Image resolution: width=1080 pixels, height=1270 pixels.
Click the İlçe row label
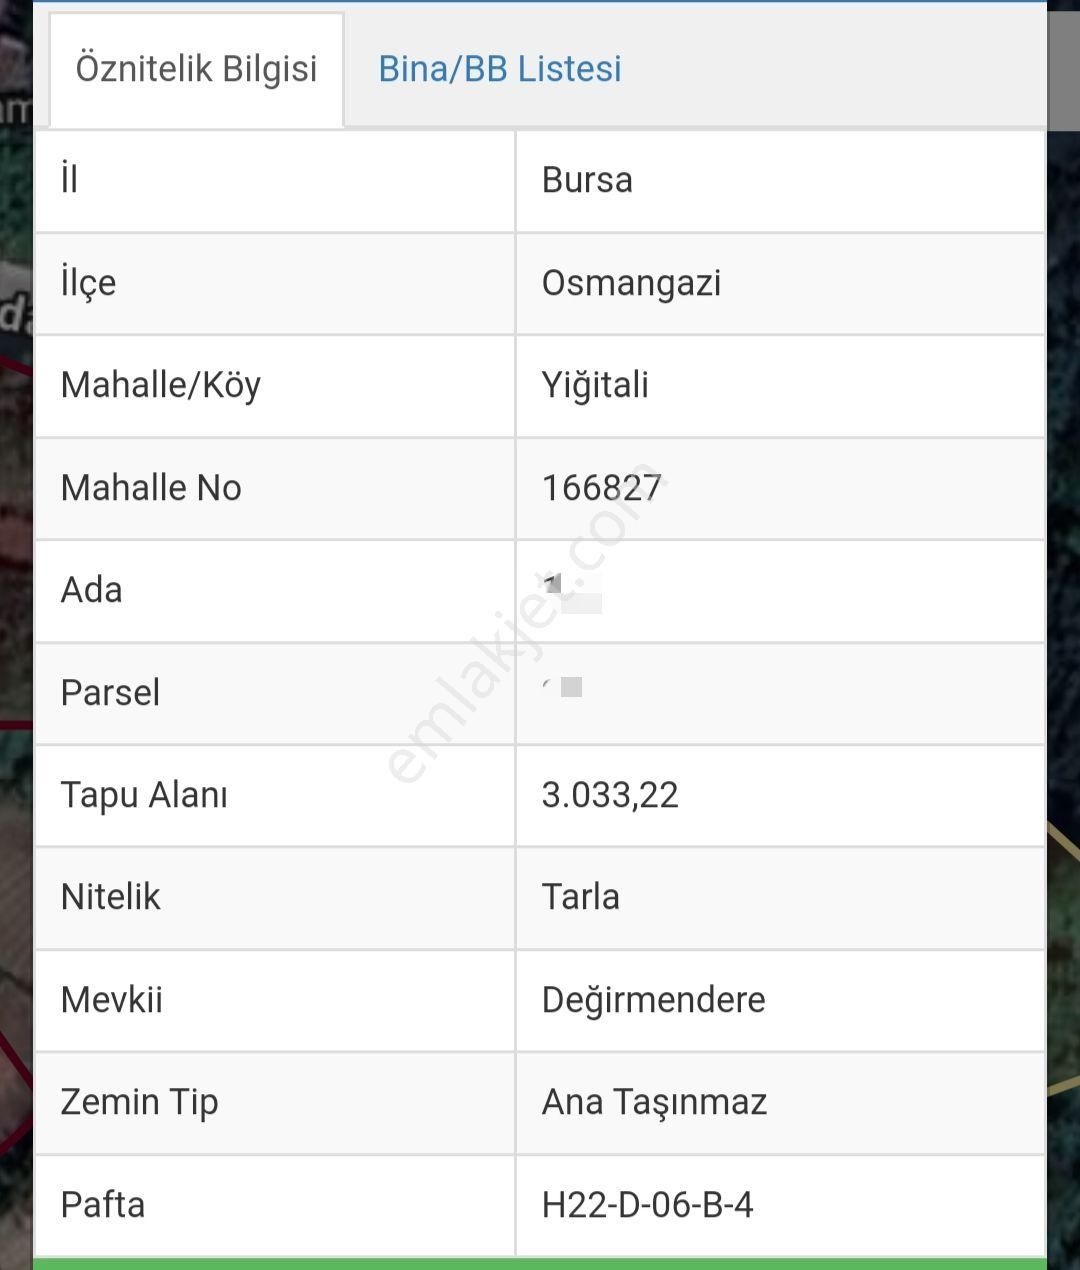[85, 283]
